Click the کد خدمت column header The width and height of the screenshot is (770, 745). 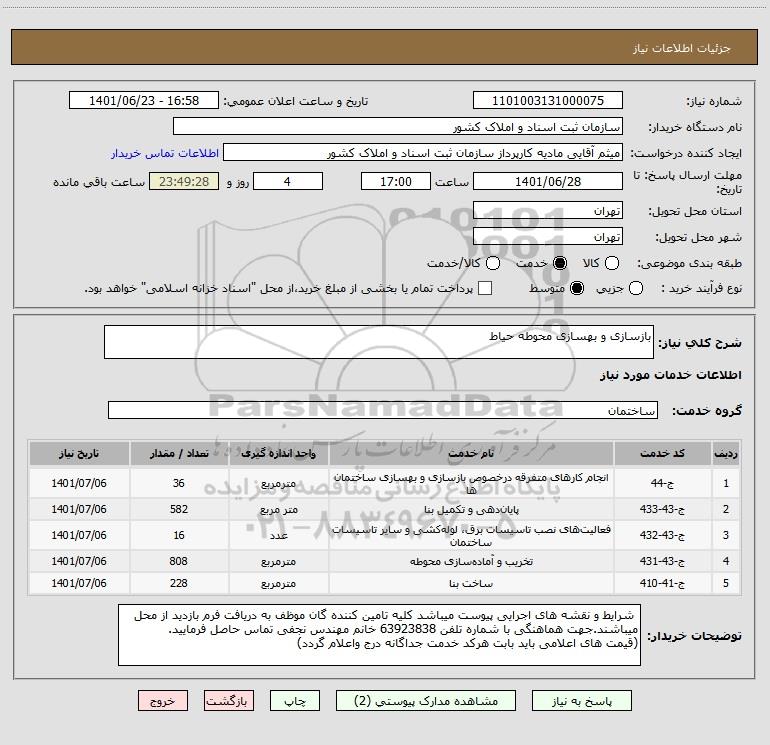click(662, 453)
